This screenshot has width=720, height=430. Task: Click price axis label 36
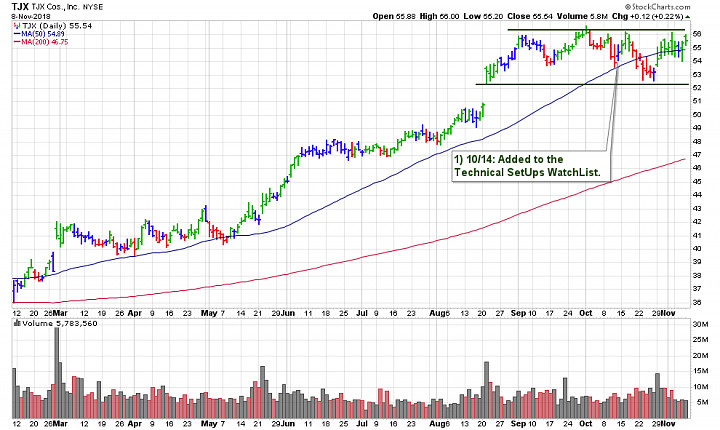point(697,302)
